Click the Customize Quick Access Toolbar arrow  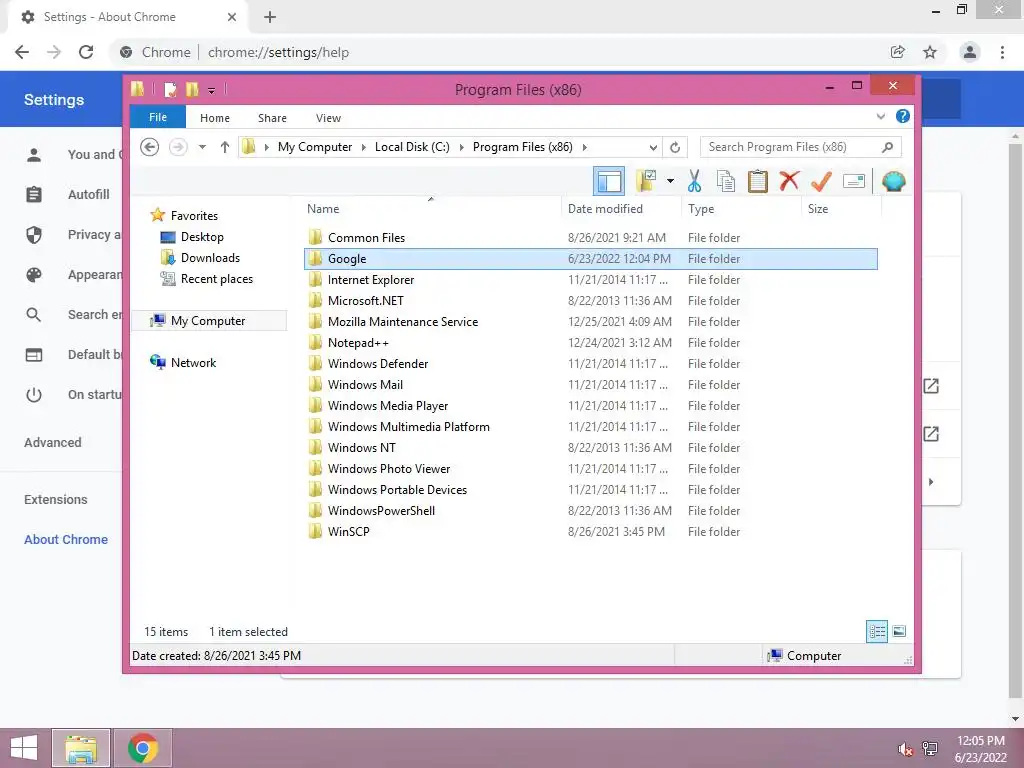[x=212, y=91]
